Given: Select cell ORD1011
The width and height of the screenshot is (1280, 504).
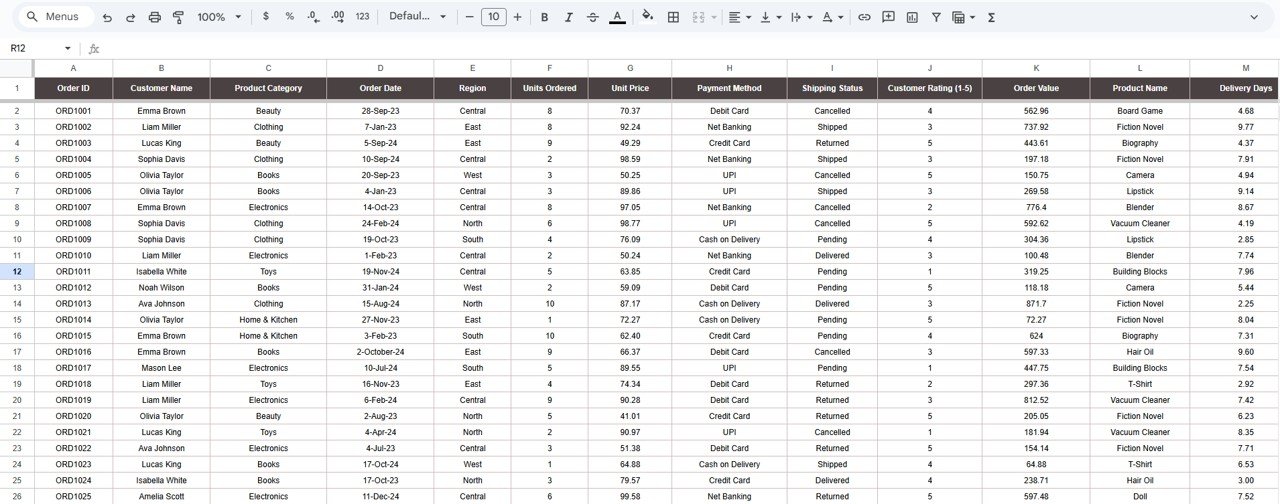Looking at the screenshot, I should pos(73,271).
